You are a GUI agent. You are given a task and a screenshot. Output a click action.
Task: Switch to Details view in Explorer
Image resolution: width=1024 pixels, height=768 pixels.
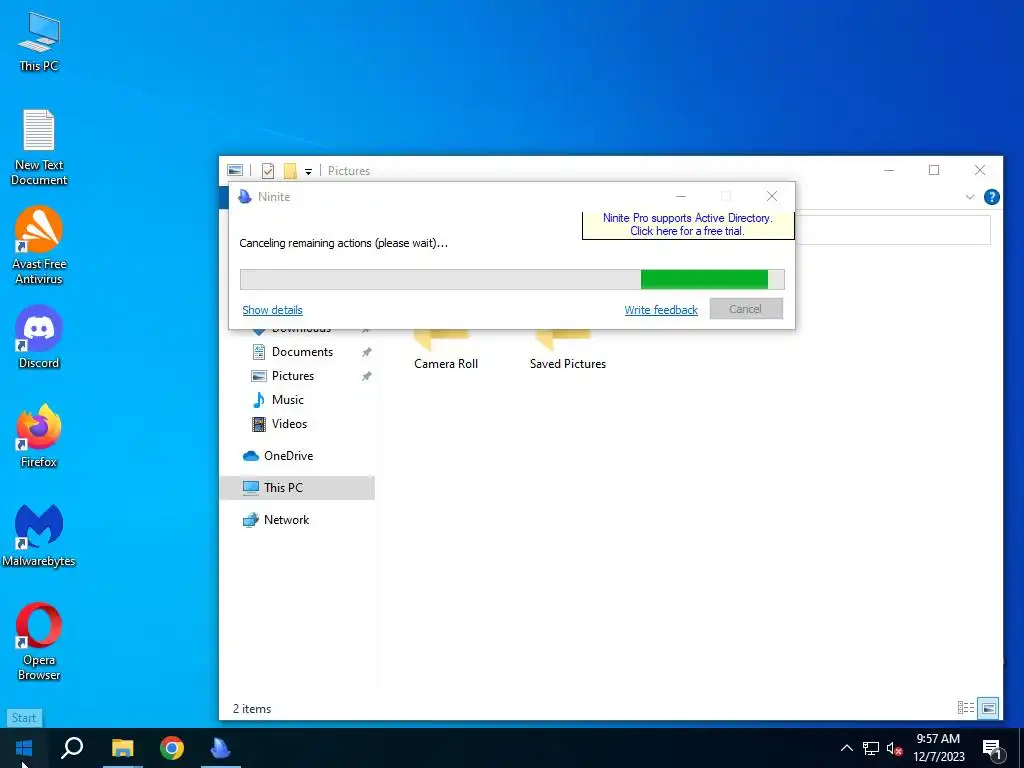(966, 707)
